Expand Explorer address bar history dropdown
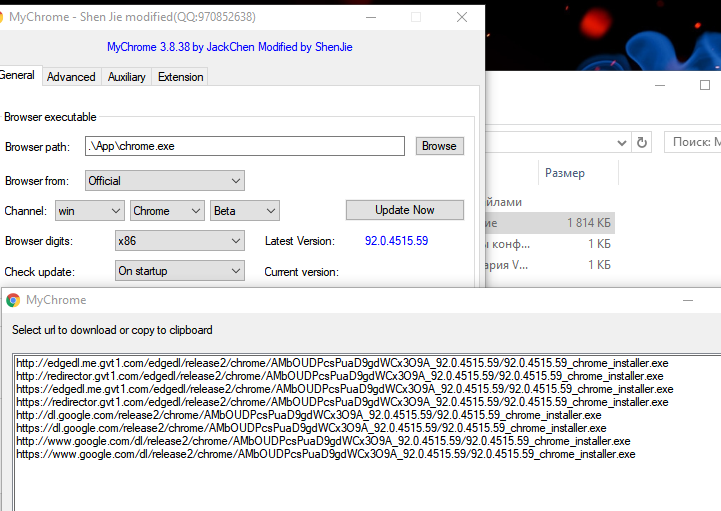Viewport: 721px width, 511px height. click(622, 143)
